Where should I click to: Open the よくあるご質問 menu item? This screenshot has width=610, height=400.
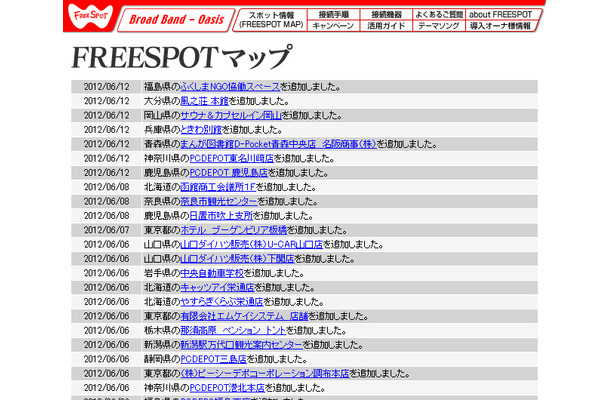[x=439, y=14]
